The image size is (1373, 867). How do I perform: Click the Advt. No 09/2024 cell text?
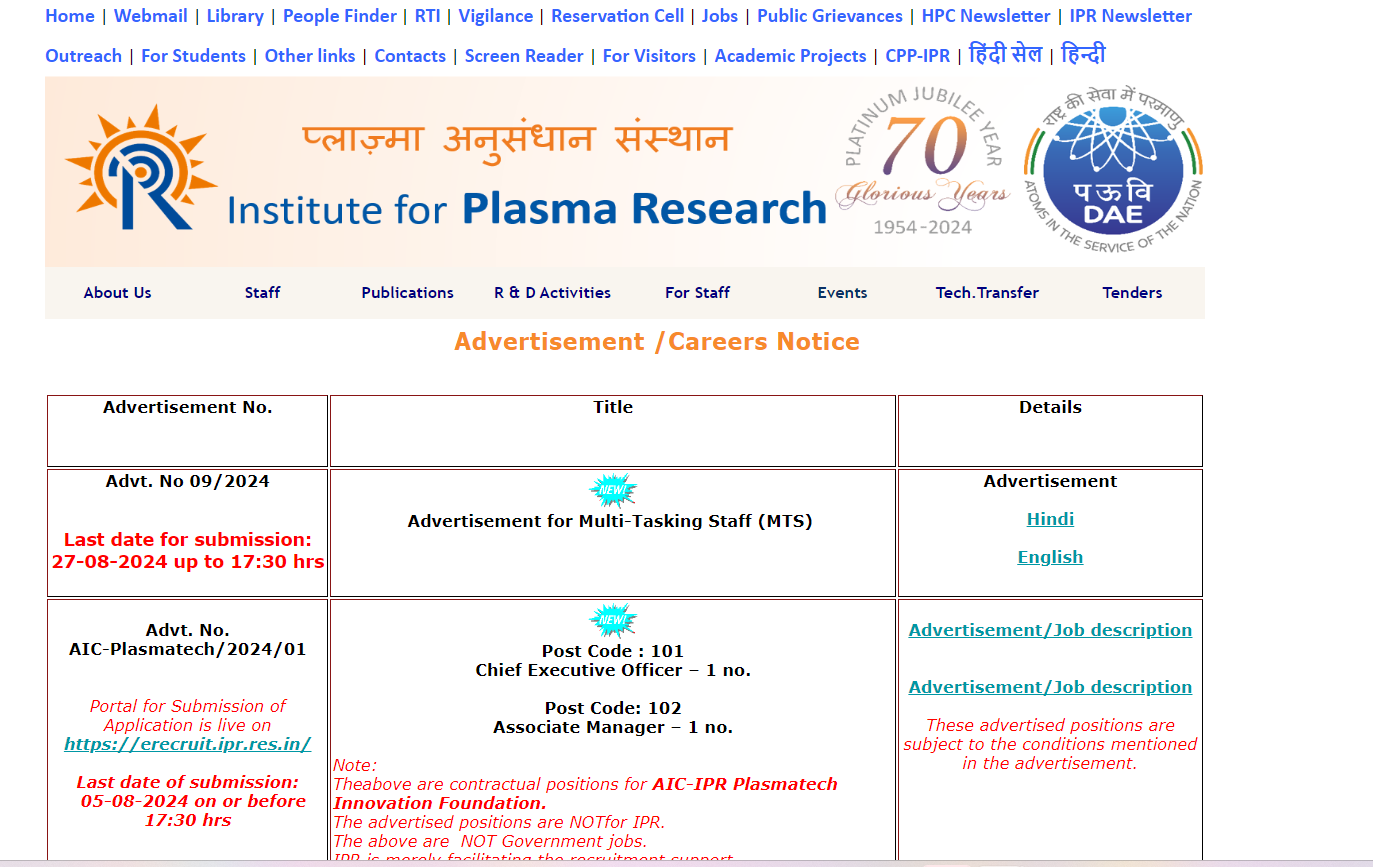(x=188, y=481)
